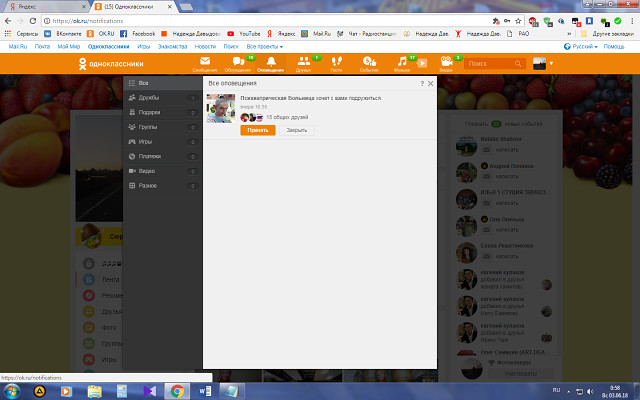Image resolution: width=640 pixels, height=400 pixels.
Task: Open the YouTube bookmark
Action: (244, 34)
